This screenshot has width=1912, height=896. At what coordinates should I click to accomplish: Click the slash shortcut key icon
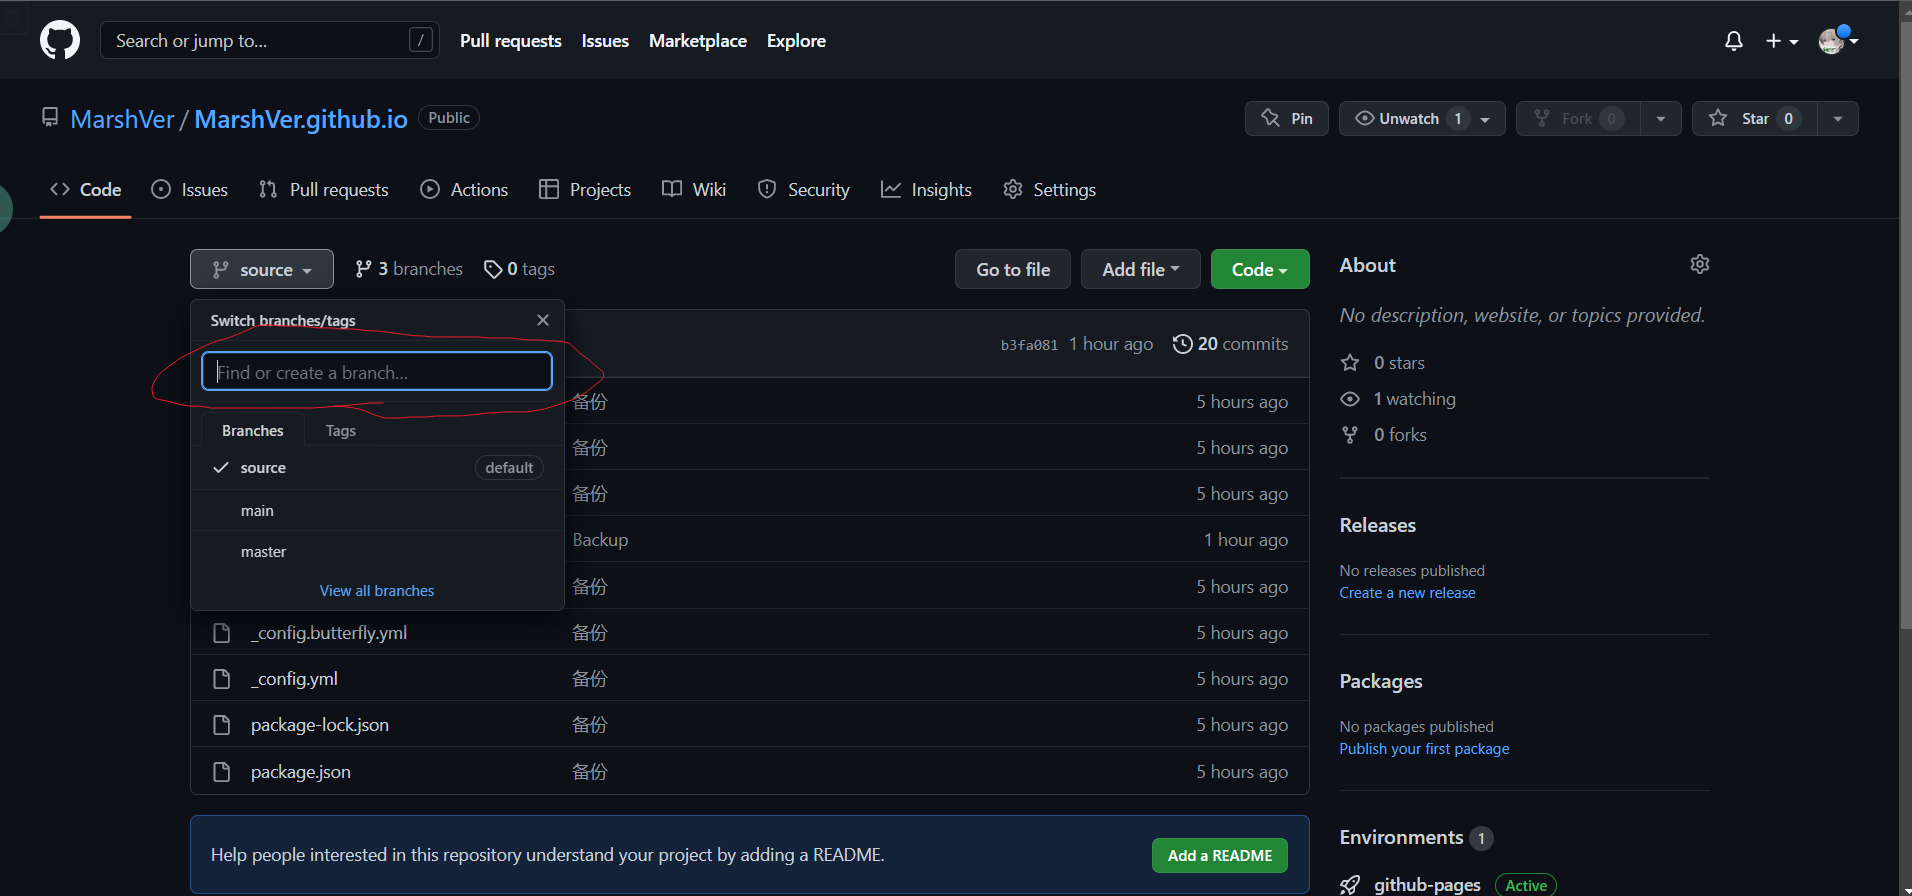coord(421,40)
